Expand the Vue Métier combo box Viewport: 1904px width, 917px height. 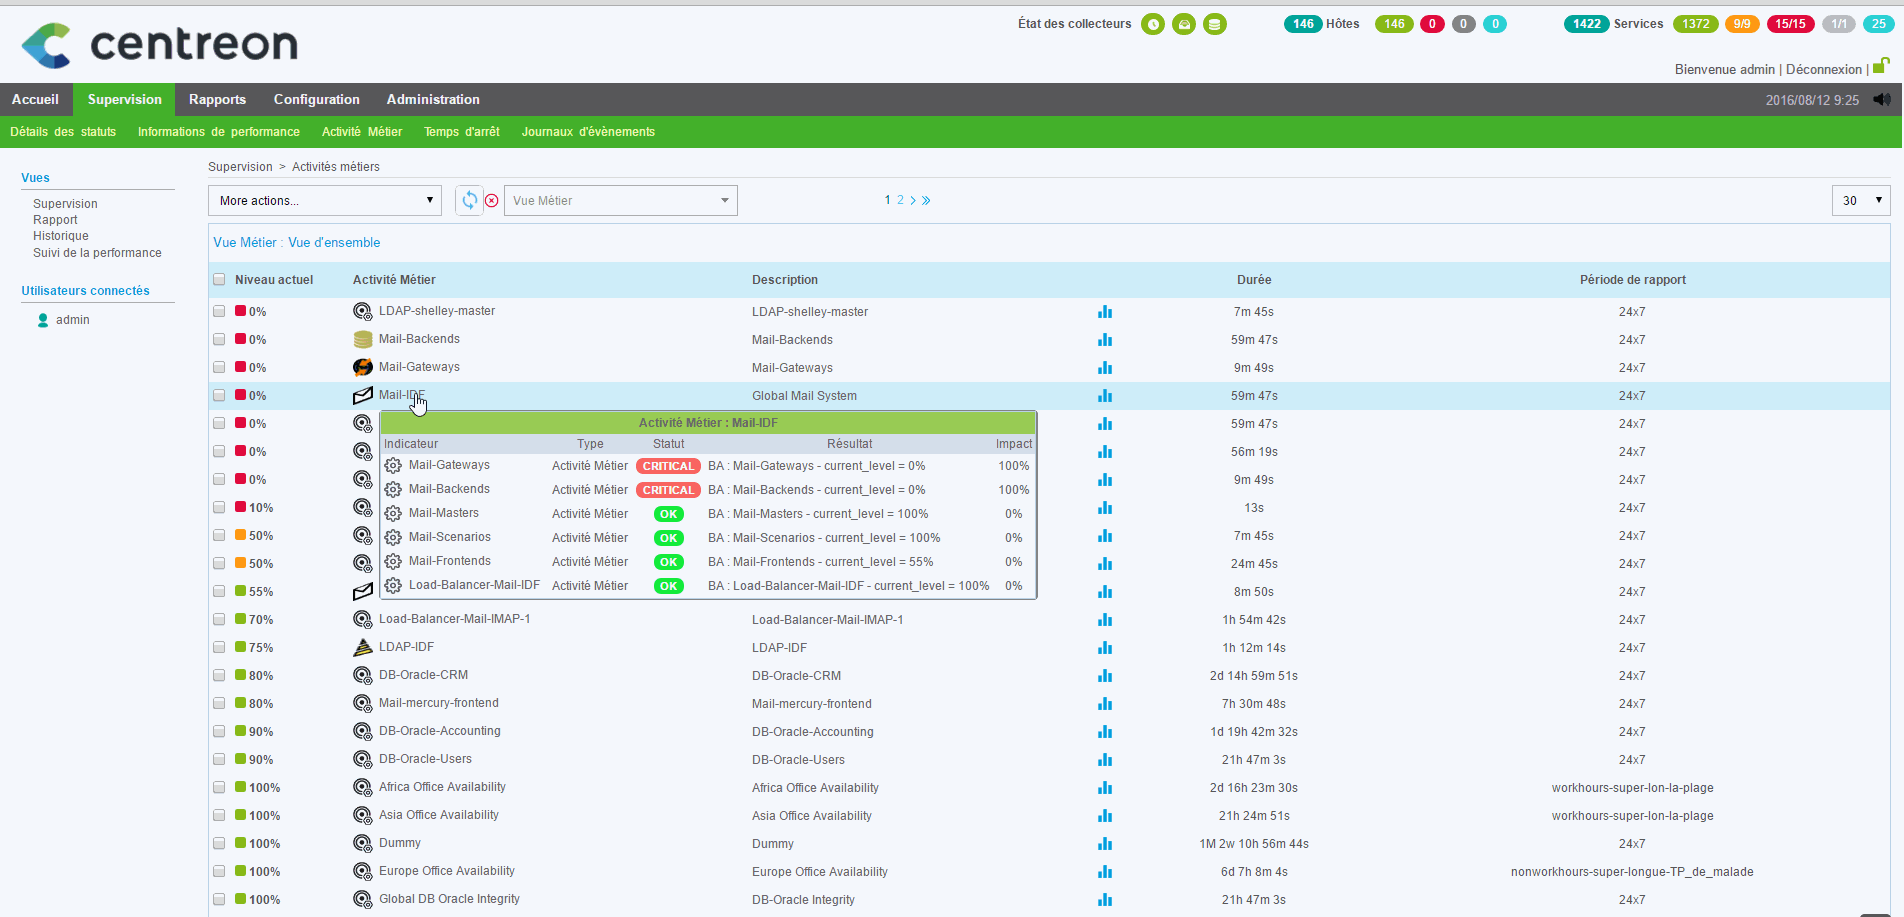pos(620,200)
